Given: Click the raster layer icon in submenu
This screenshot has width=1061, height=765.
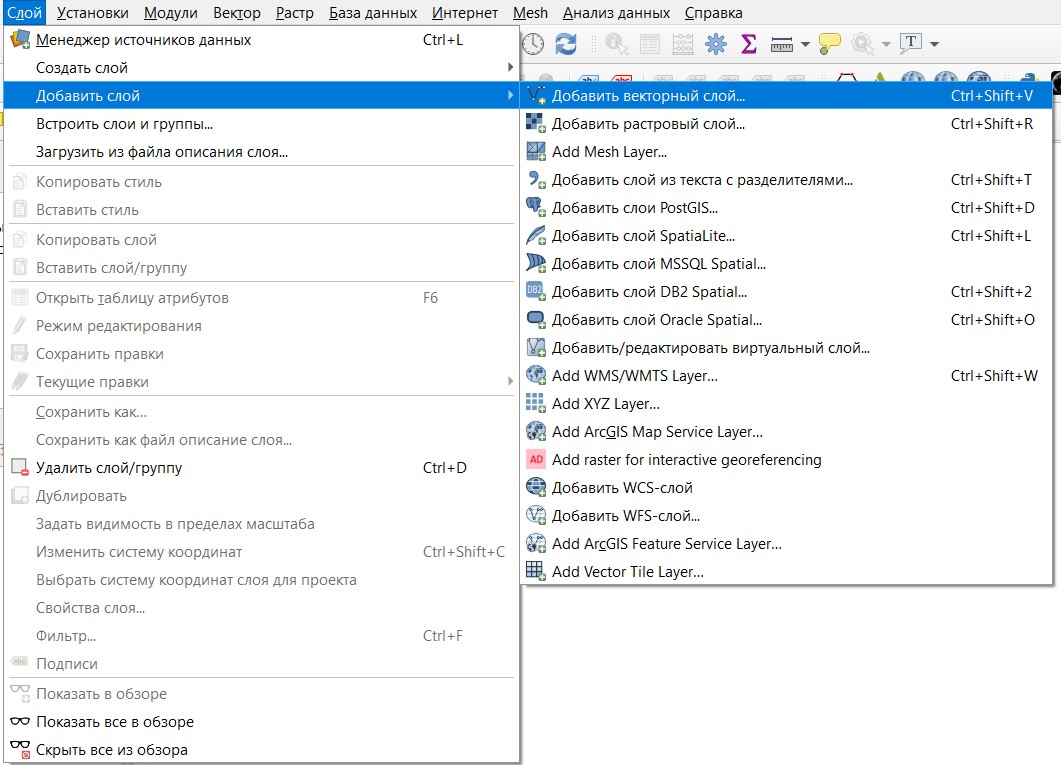Looking at the screenshot, I should (x=536, y=123).
